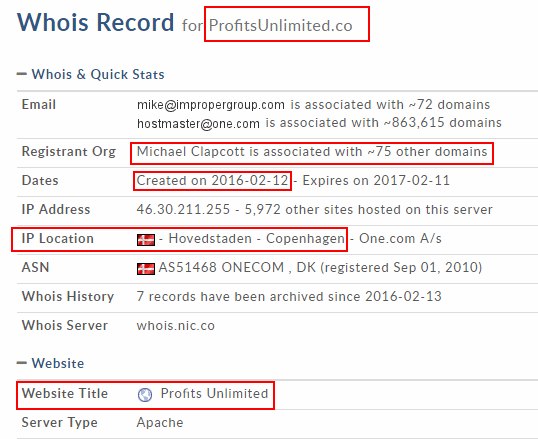Click Created on 2016-02-12 date
Viewport: 538px width, 439px height.
[212, 180]
